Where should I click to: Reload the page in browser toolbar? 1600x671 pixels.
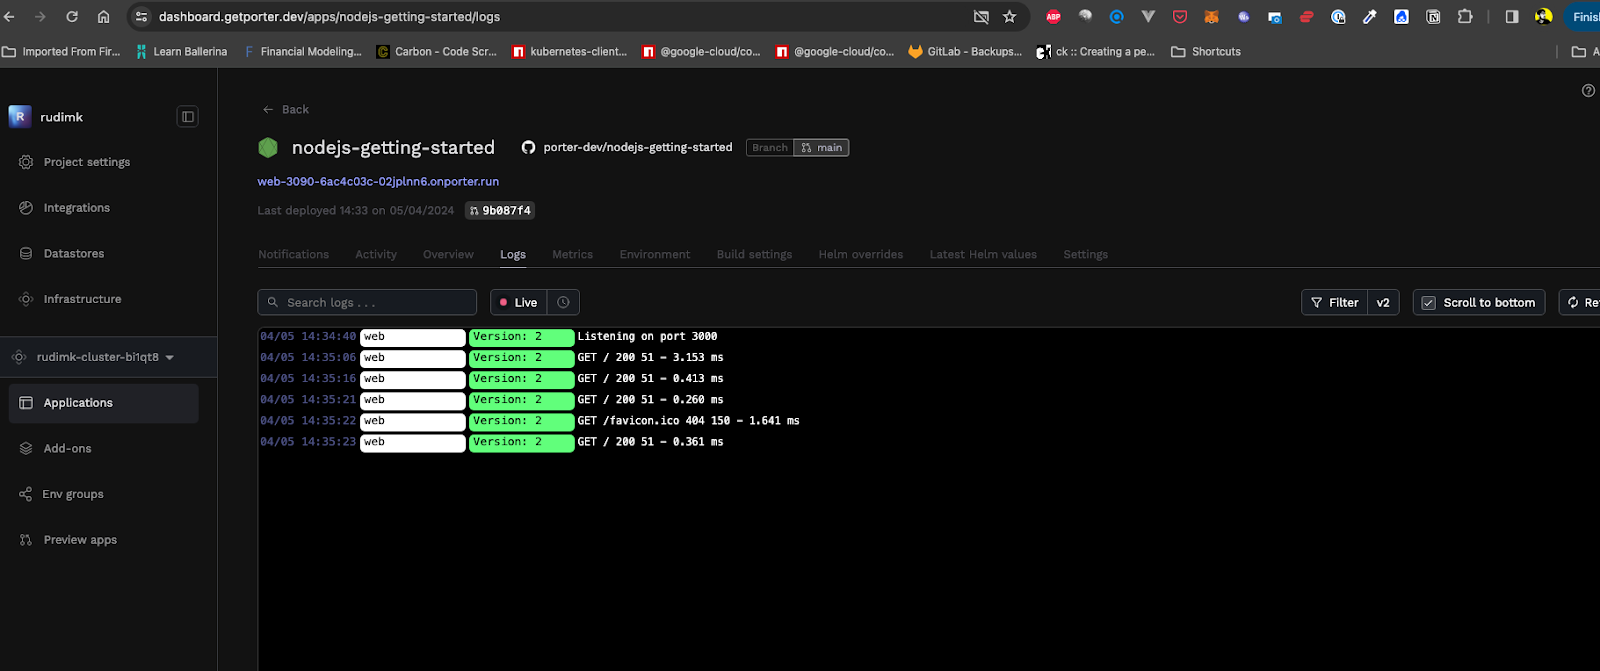[72, 17]
